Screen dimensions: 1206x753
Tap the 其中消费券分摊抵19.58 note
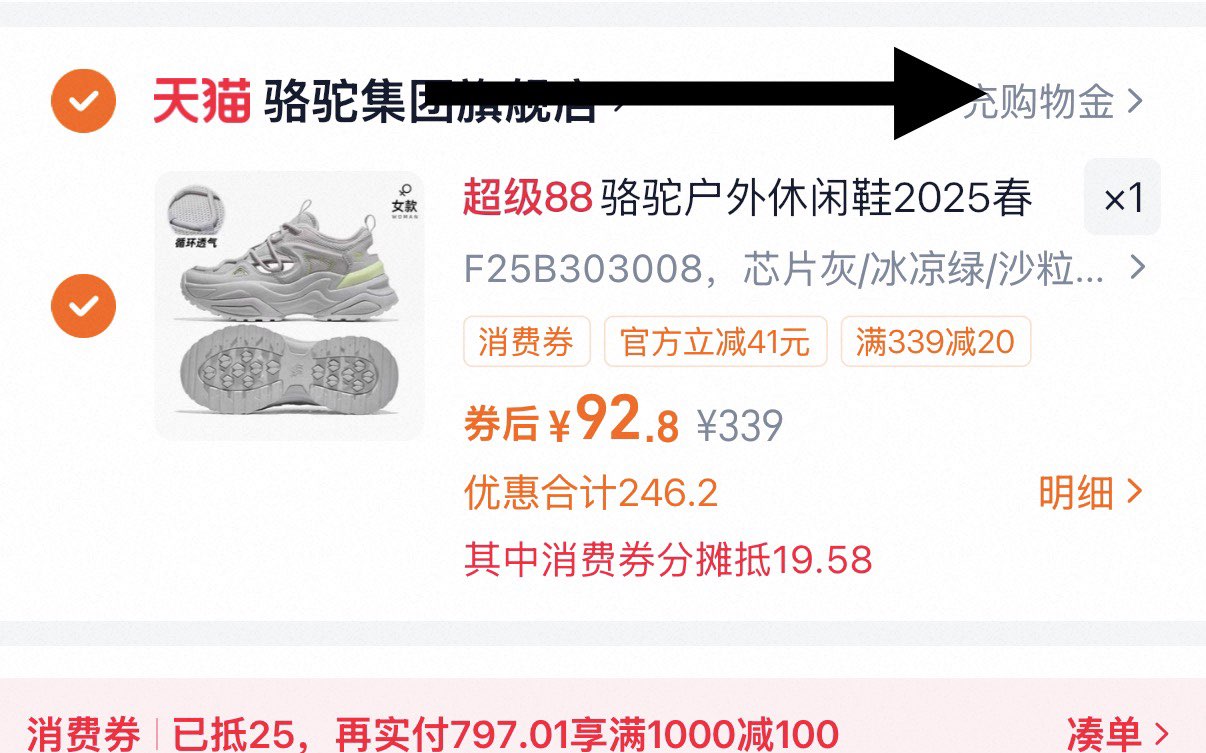click(668, 559)
